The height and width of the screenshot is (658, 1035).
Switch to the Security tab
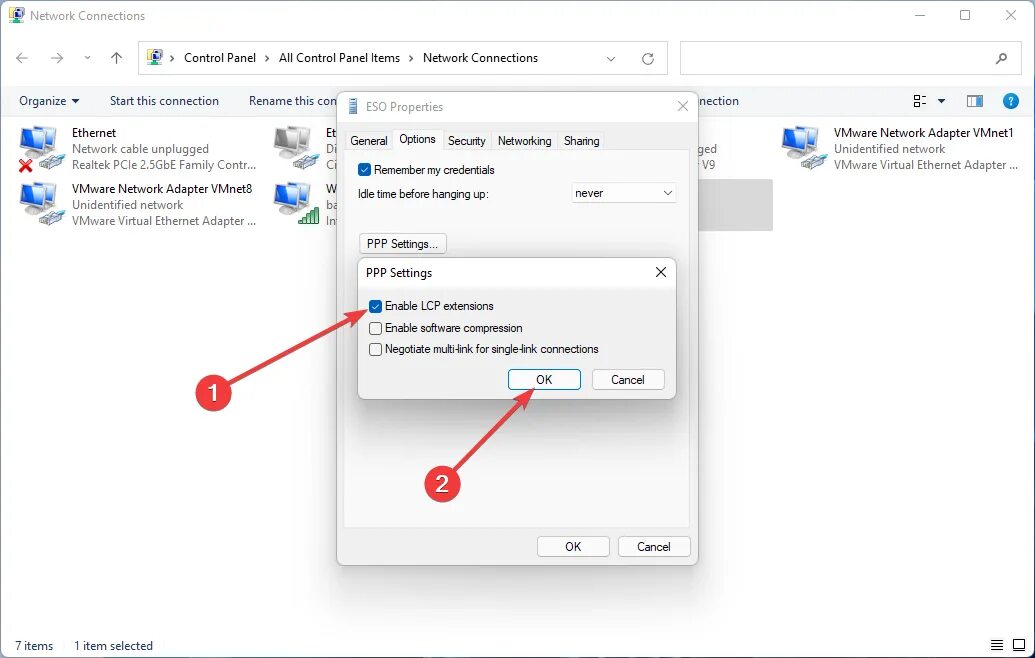(x=467, y=141)
